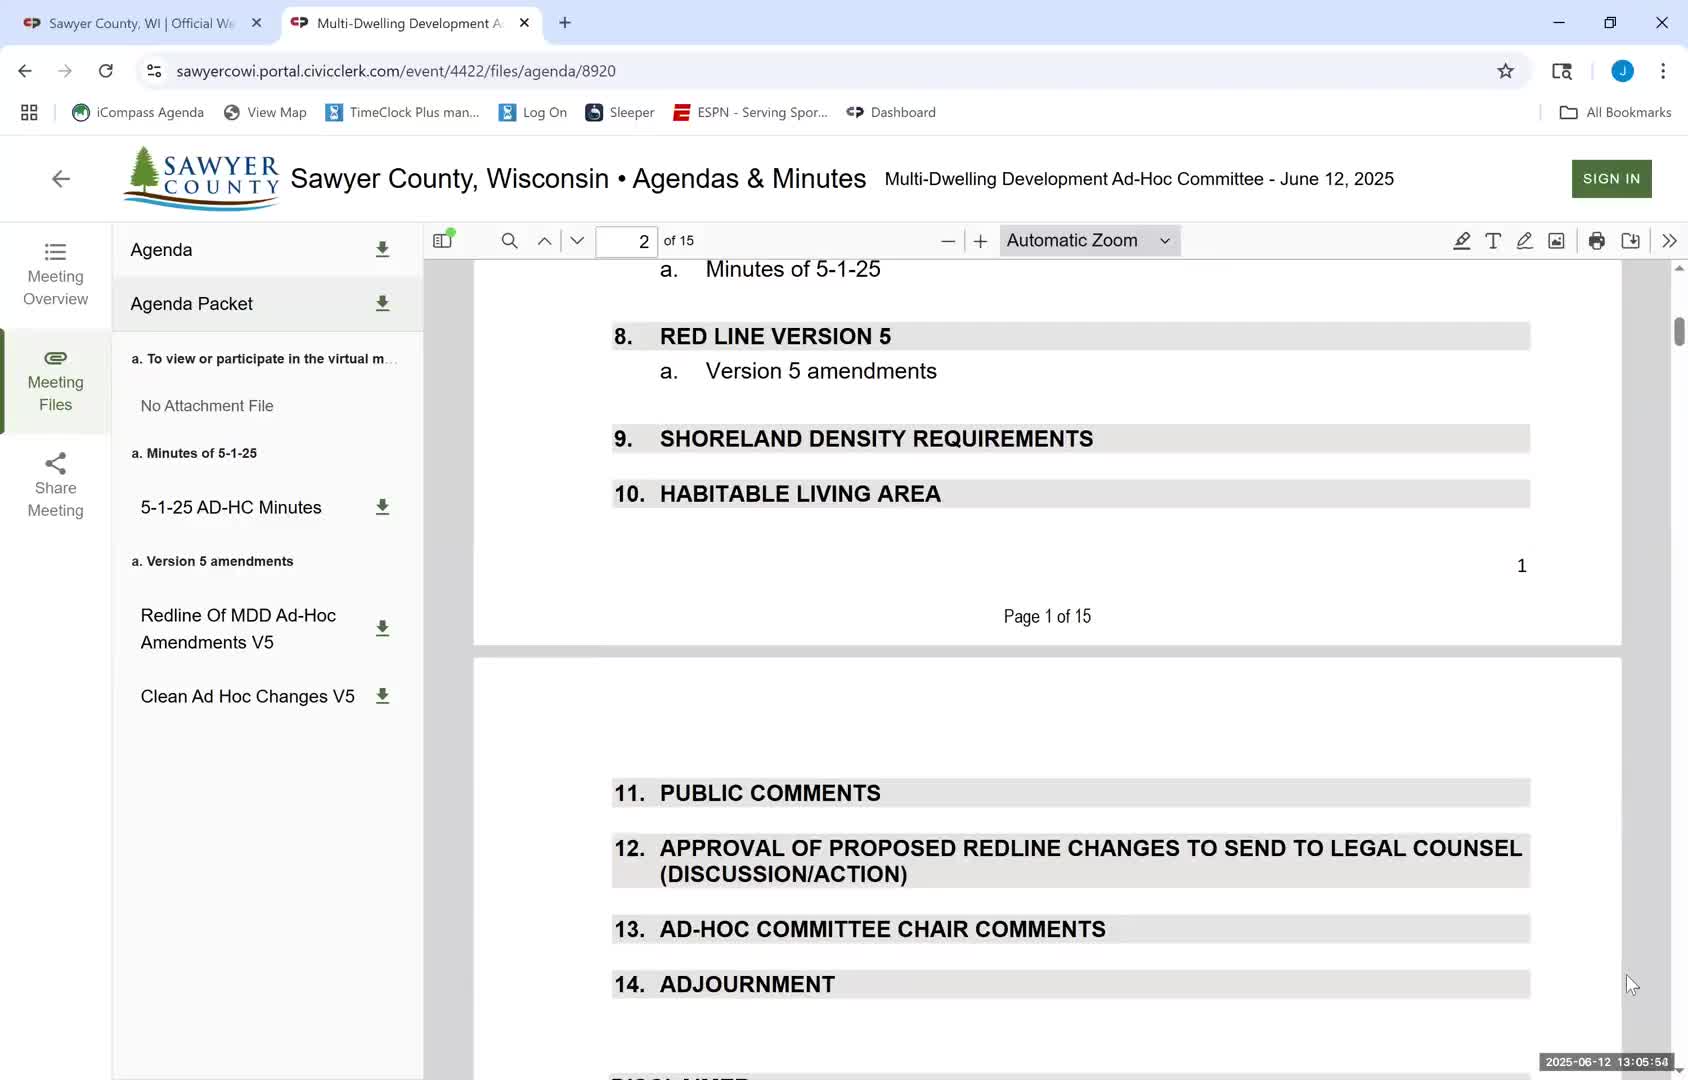The width and height of the screenshot is (1688, 1080).
Task: Click the PDF zoom out button
Action: coord(948,241)
